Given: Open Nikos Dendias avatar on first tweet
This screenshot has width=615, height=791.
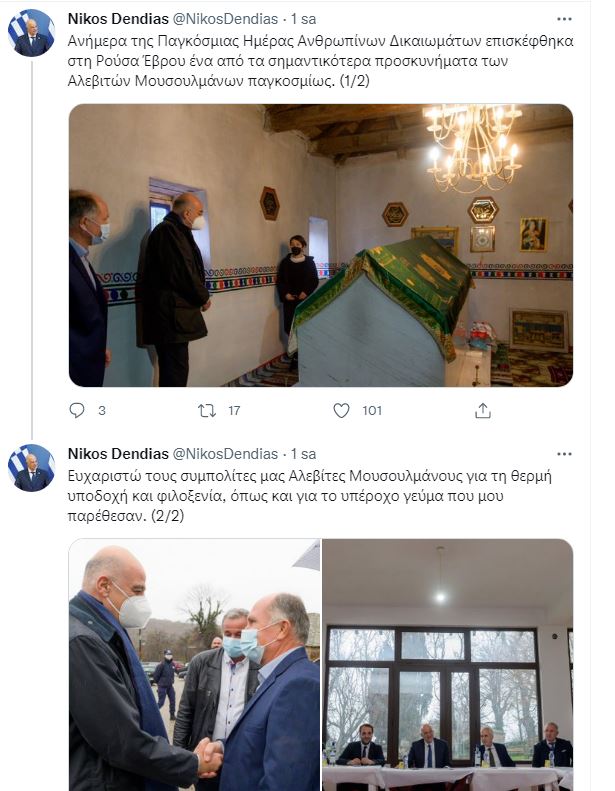Looking at the screenshot, I should pos(31,33).
